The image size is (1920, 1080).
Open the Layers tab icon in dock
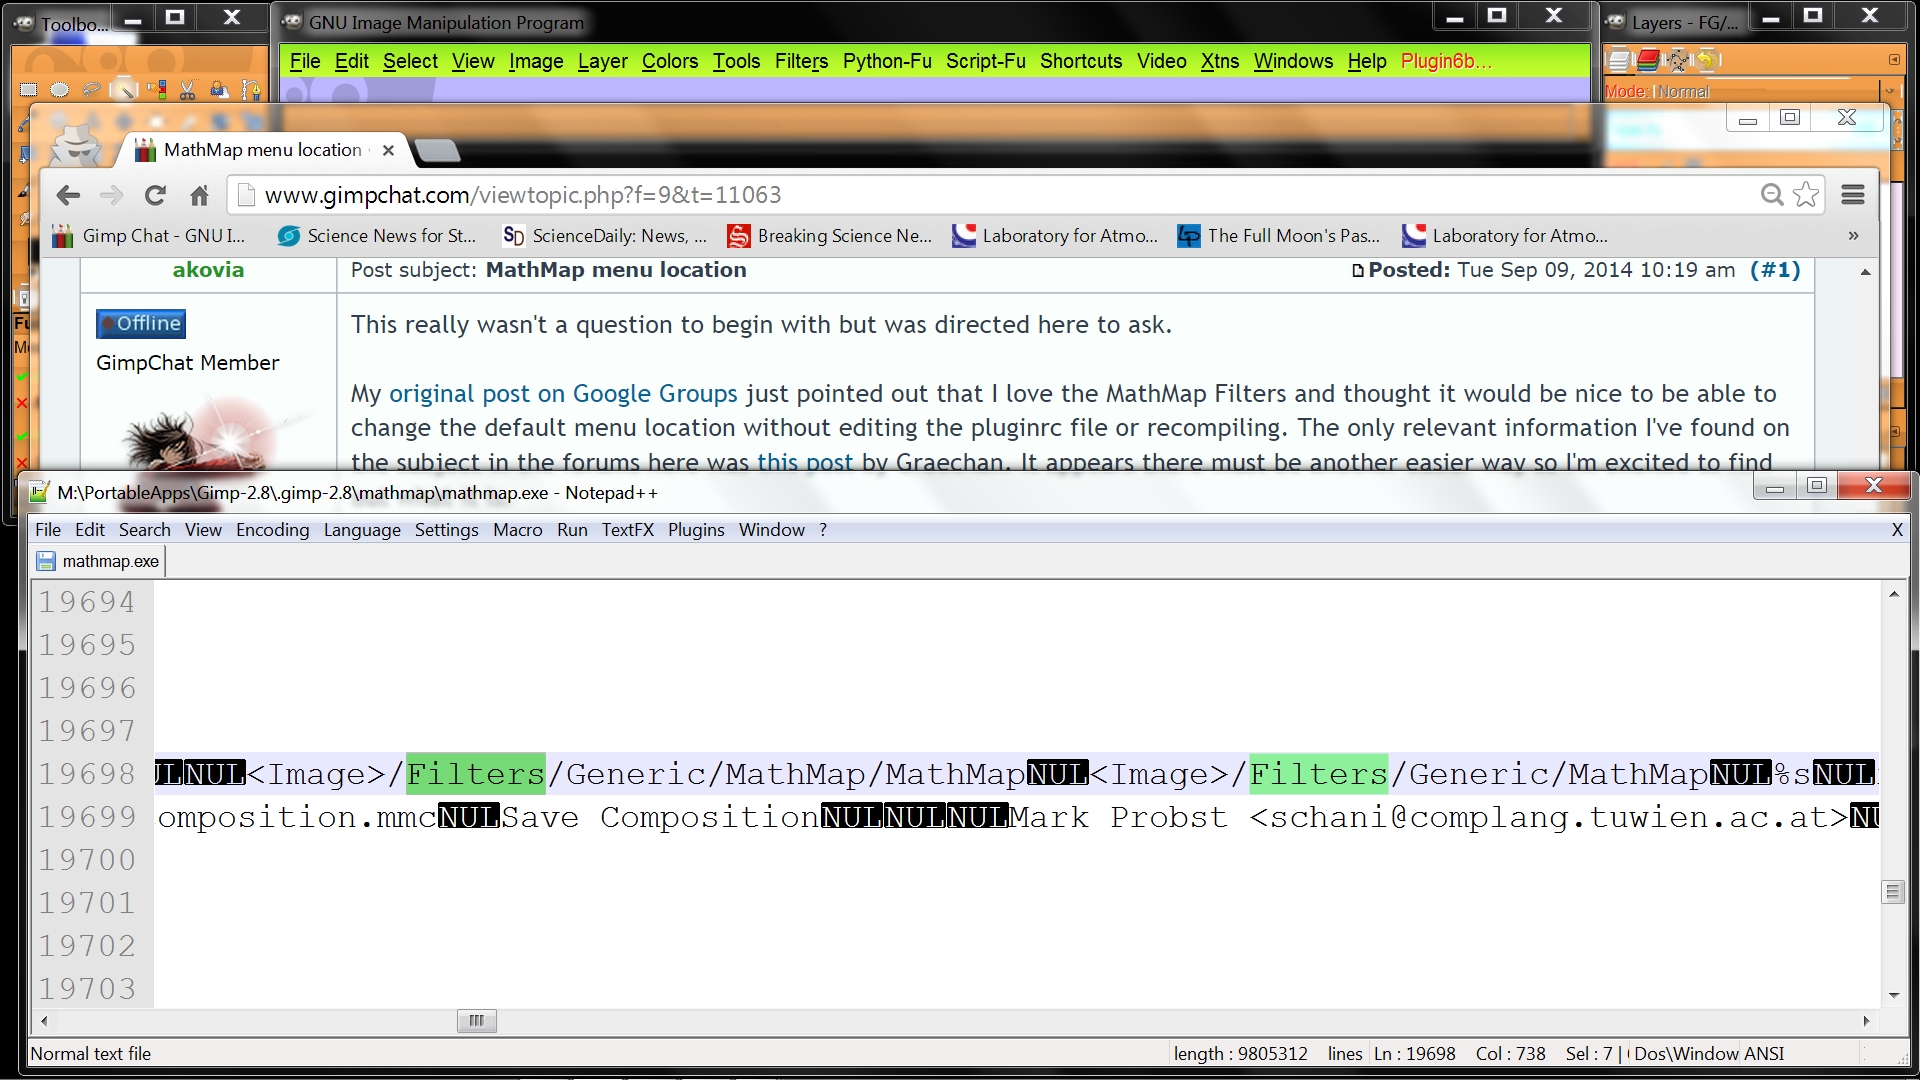(x=1618, y=60)
